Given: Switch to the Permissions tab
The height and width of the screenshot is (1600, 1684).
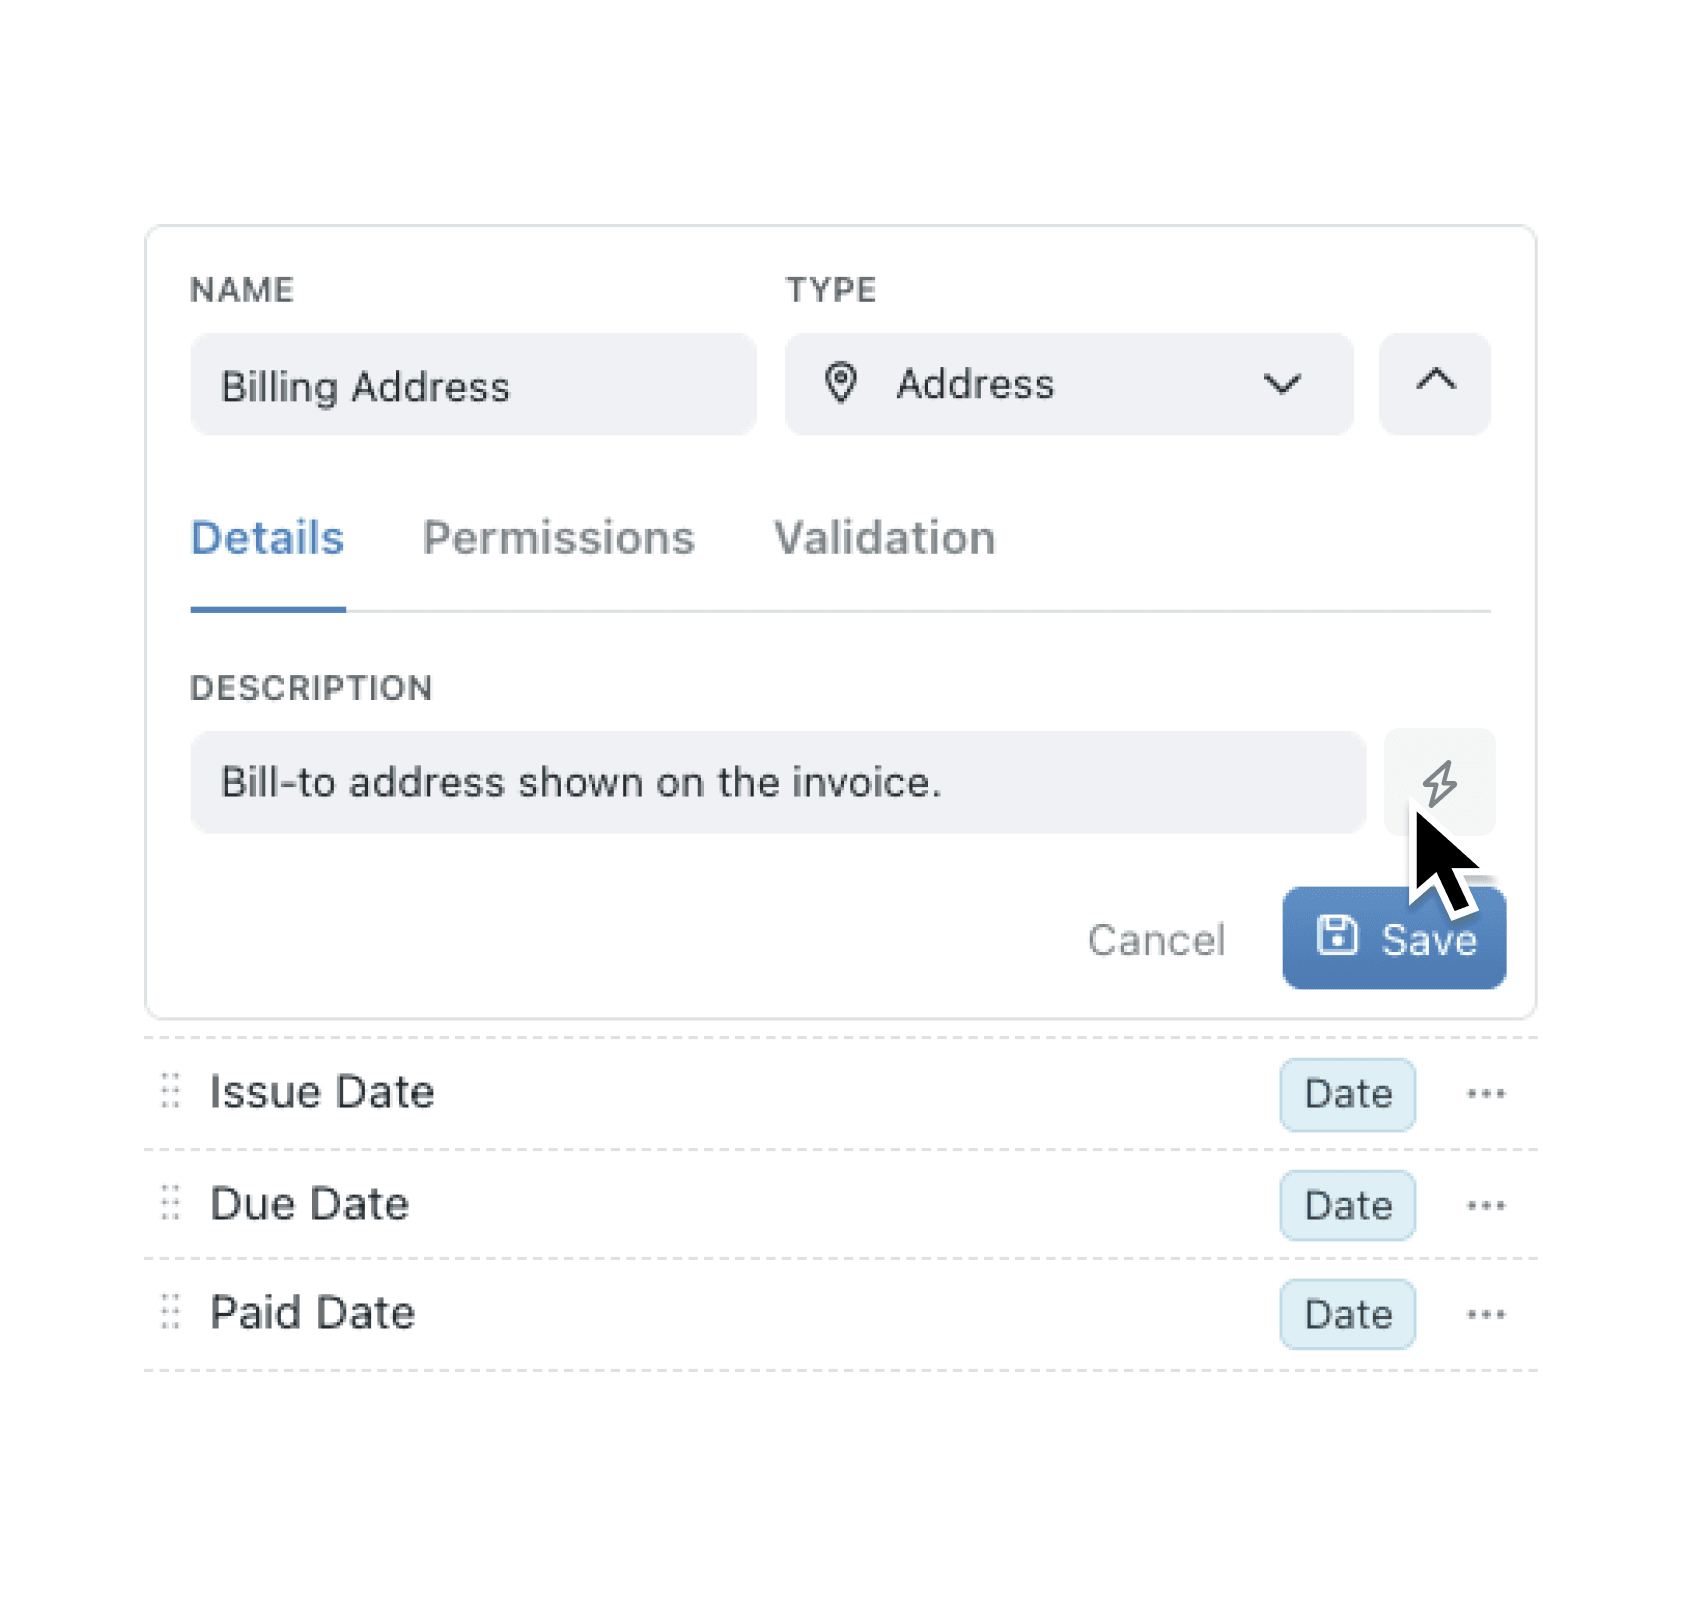Looking at the screenshot, I should [x=558, y=538].
